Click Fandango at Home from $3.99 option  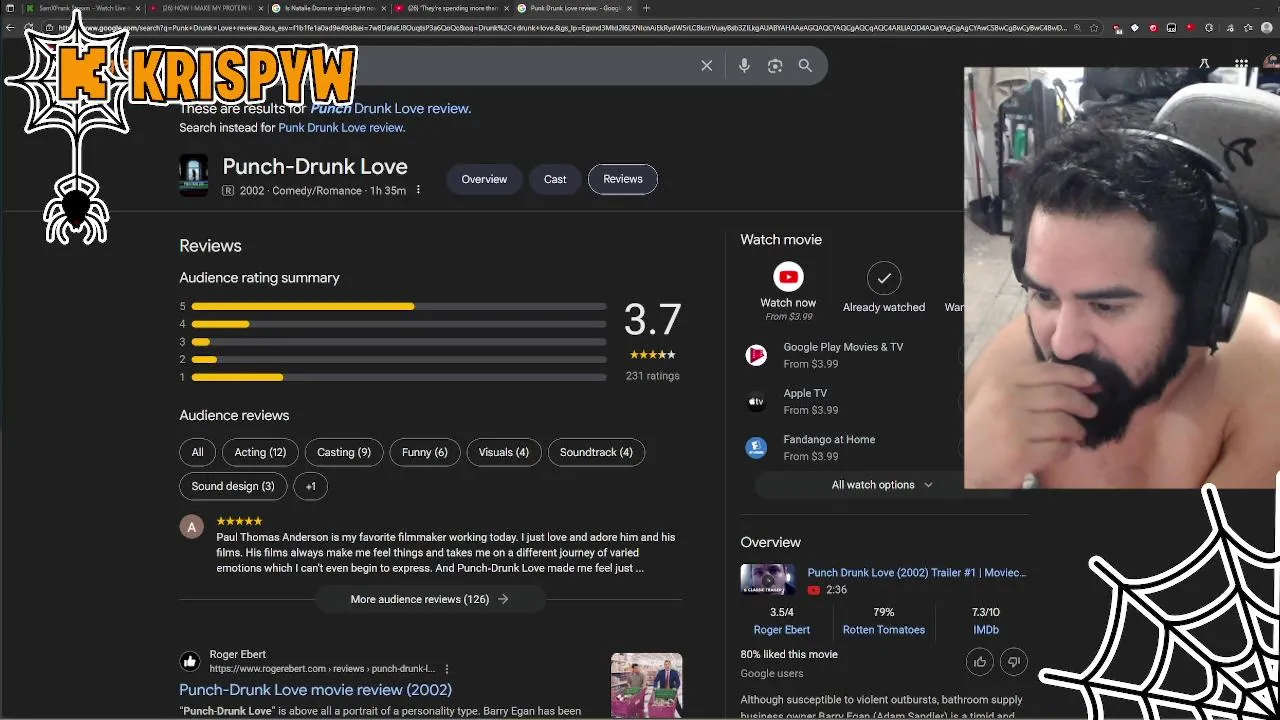click(x=829, y=447)
